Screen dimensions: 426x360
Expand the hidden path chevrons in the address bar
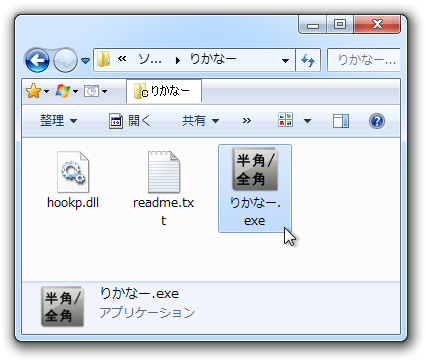[122, 59]
